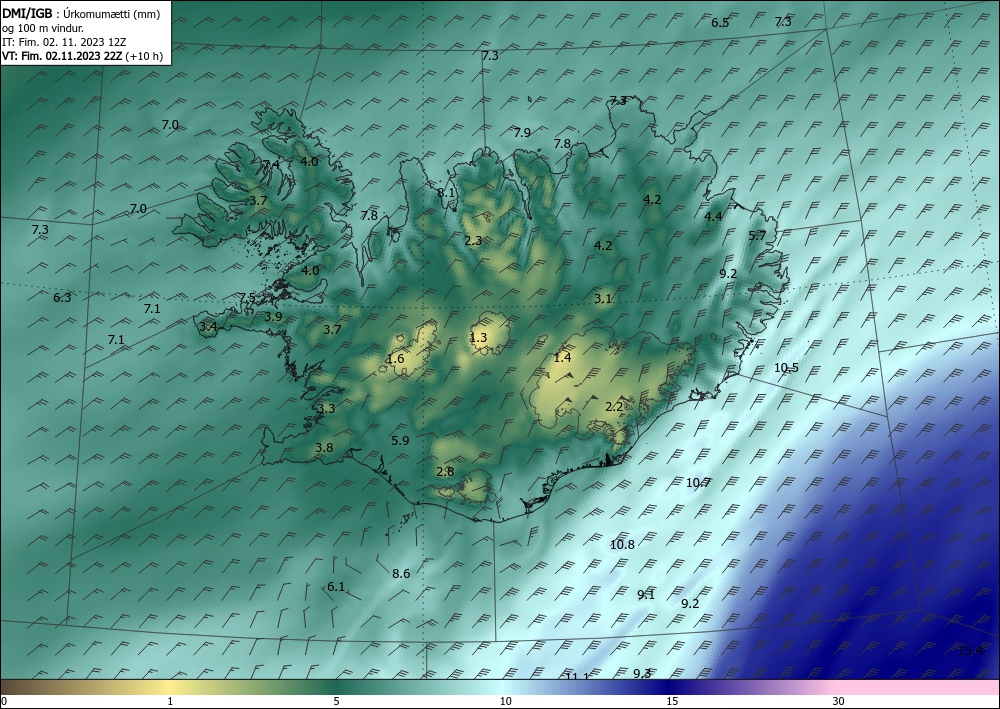Click the 10.7 value southeast of Iceland
Viewport: 1000px width, 709px height.
[x=698, y=482]
